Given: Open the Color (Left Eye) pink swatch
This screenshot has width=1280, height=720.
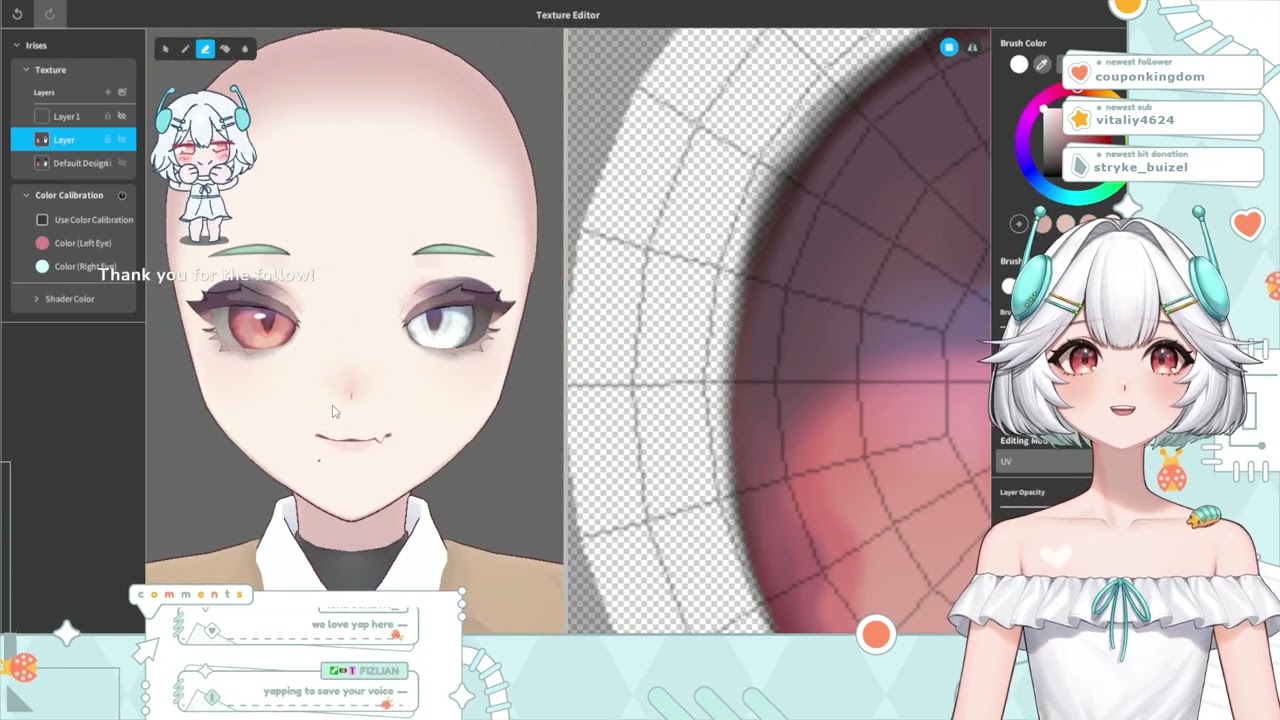Looking at the screenshot, I should click(x=42, y=243).
